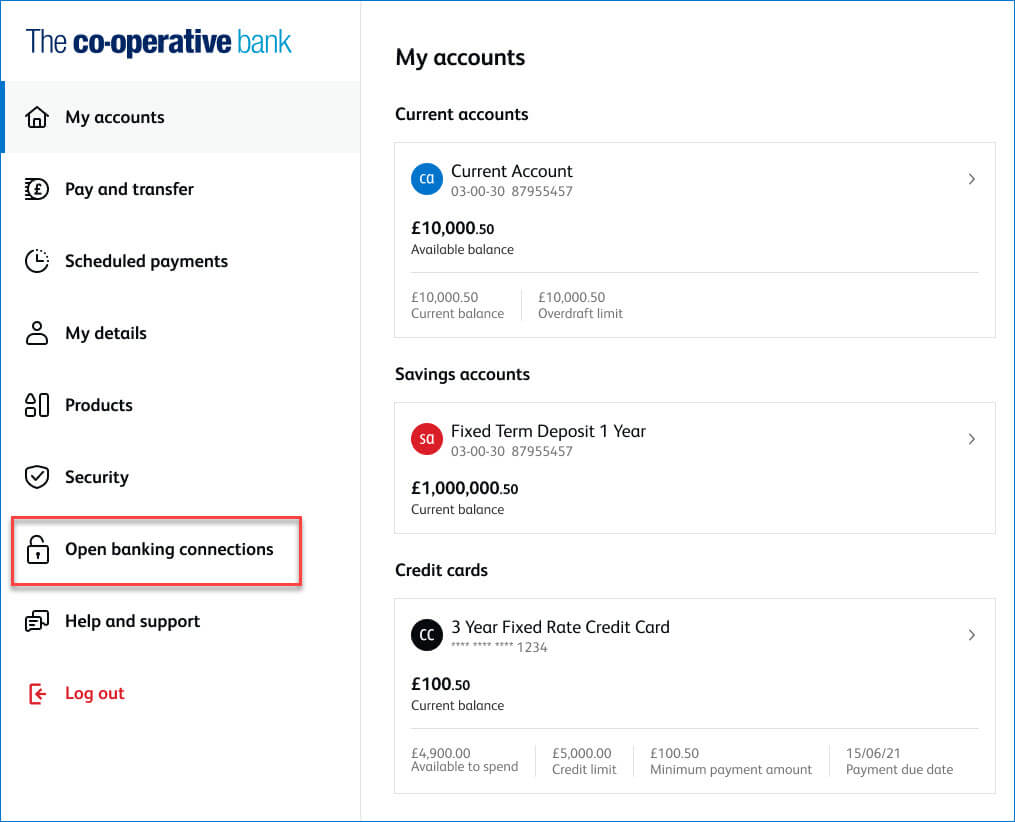Click the red 'sa' savings account badge
1015x822 pixels.
pyautogui.click(x=427, y=439)
